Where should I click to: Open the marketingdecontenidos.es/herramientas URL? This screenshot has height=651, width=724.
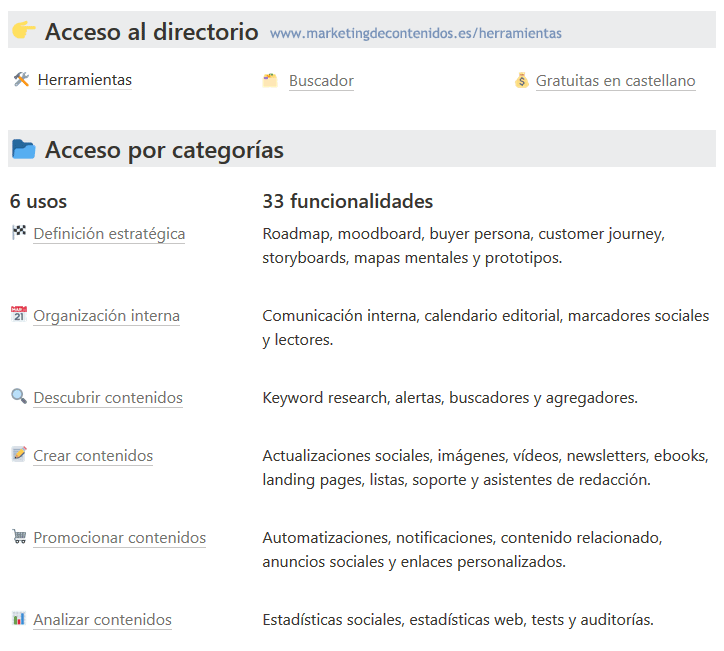tap(416, 33)
